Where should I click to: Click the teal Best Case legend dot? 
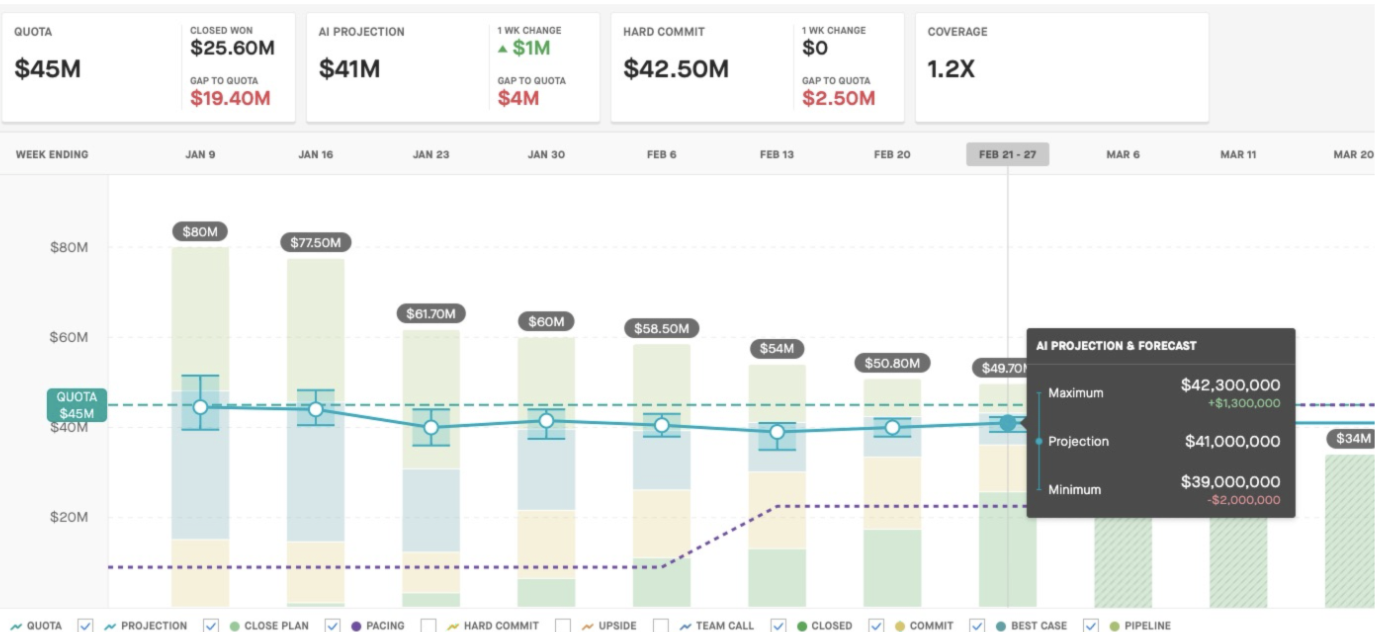tap(1000, 626)
